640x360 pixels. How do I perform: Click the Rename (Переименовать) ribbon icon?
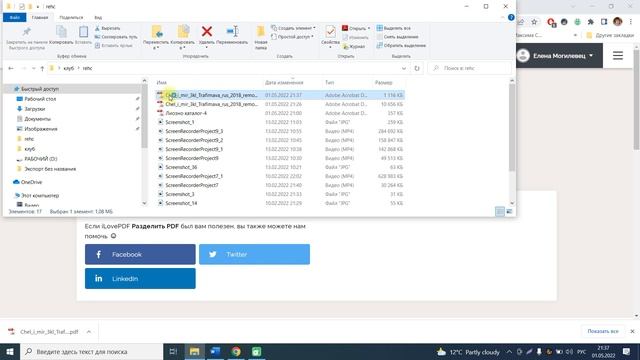tap(232, 31)
